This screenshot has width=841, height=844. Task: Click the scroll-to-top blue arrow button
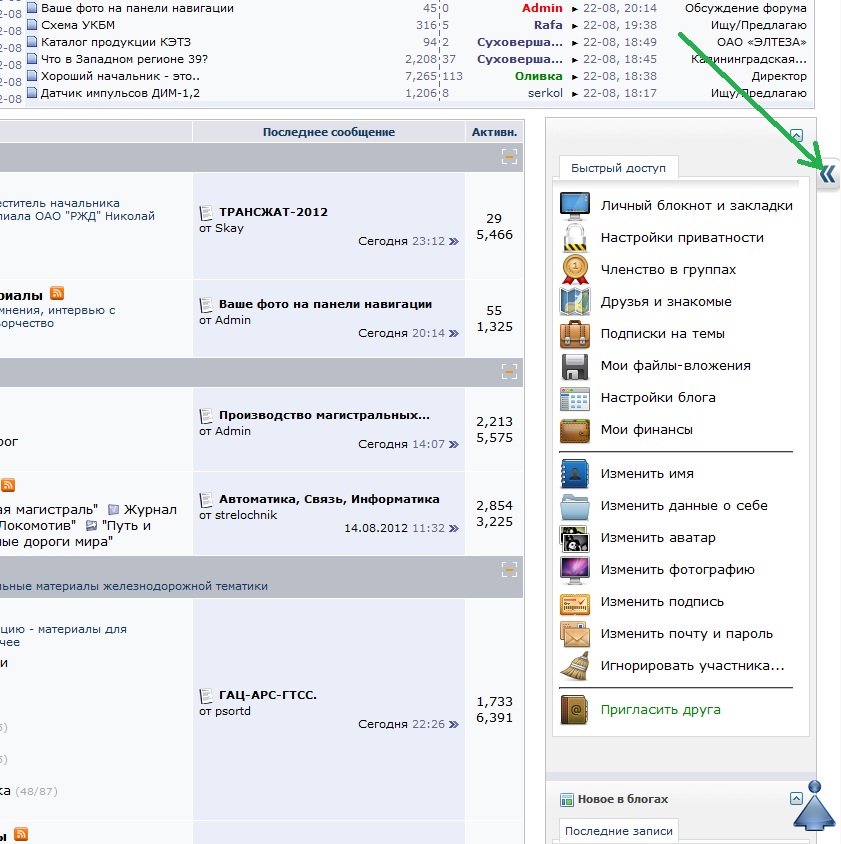click(x=814, y=806)
